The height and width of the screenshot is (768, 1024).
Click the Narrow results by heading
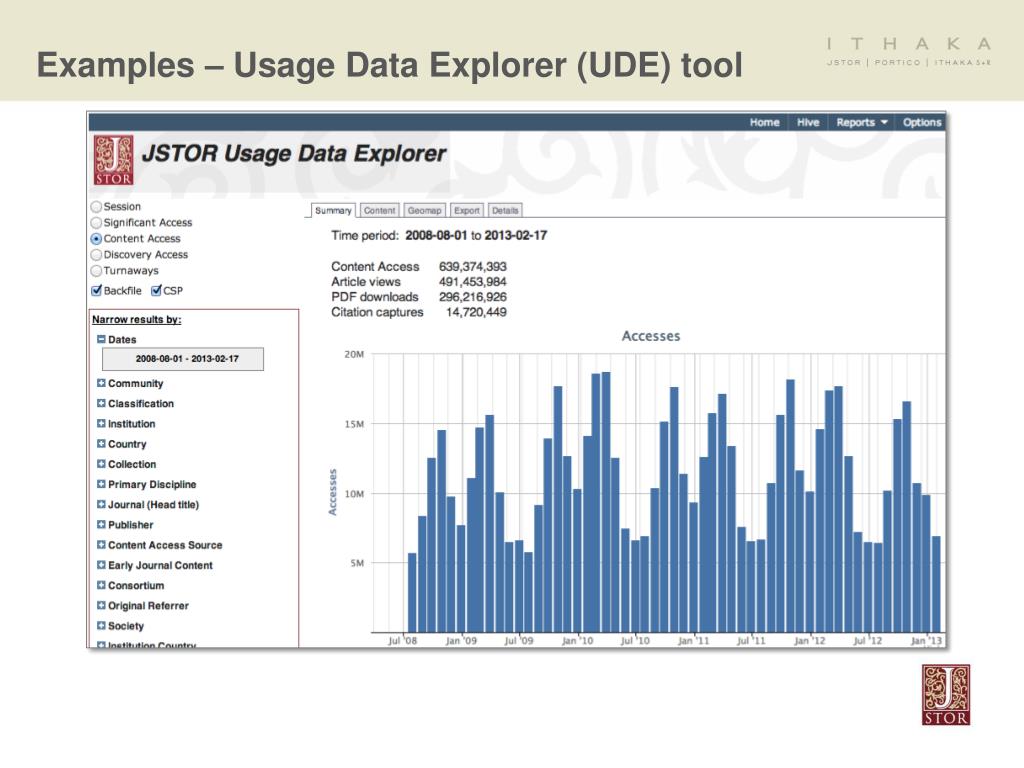136,319
